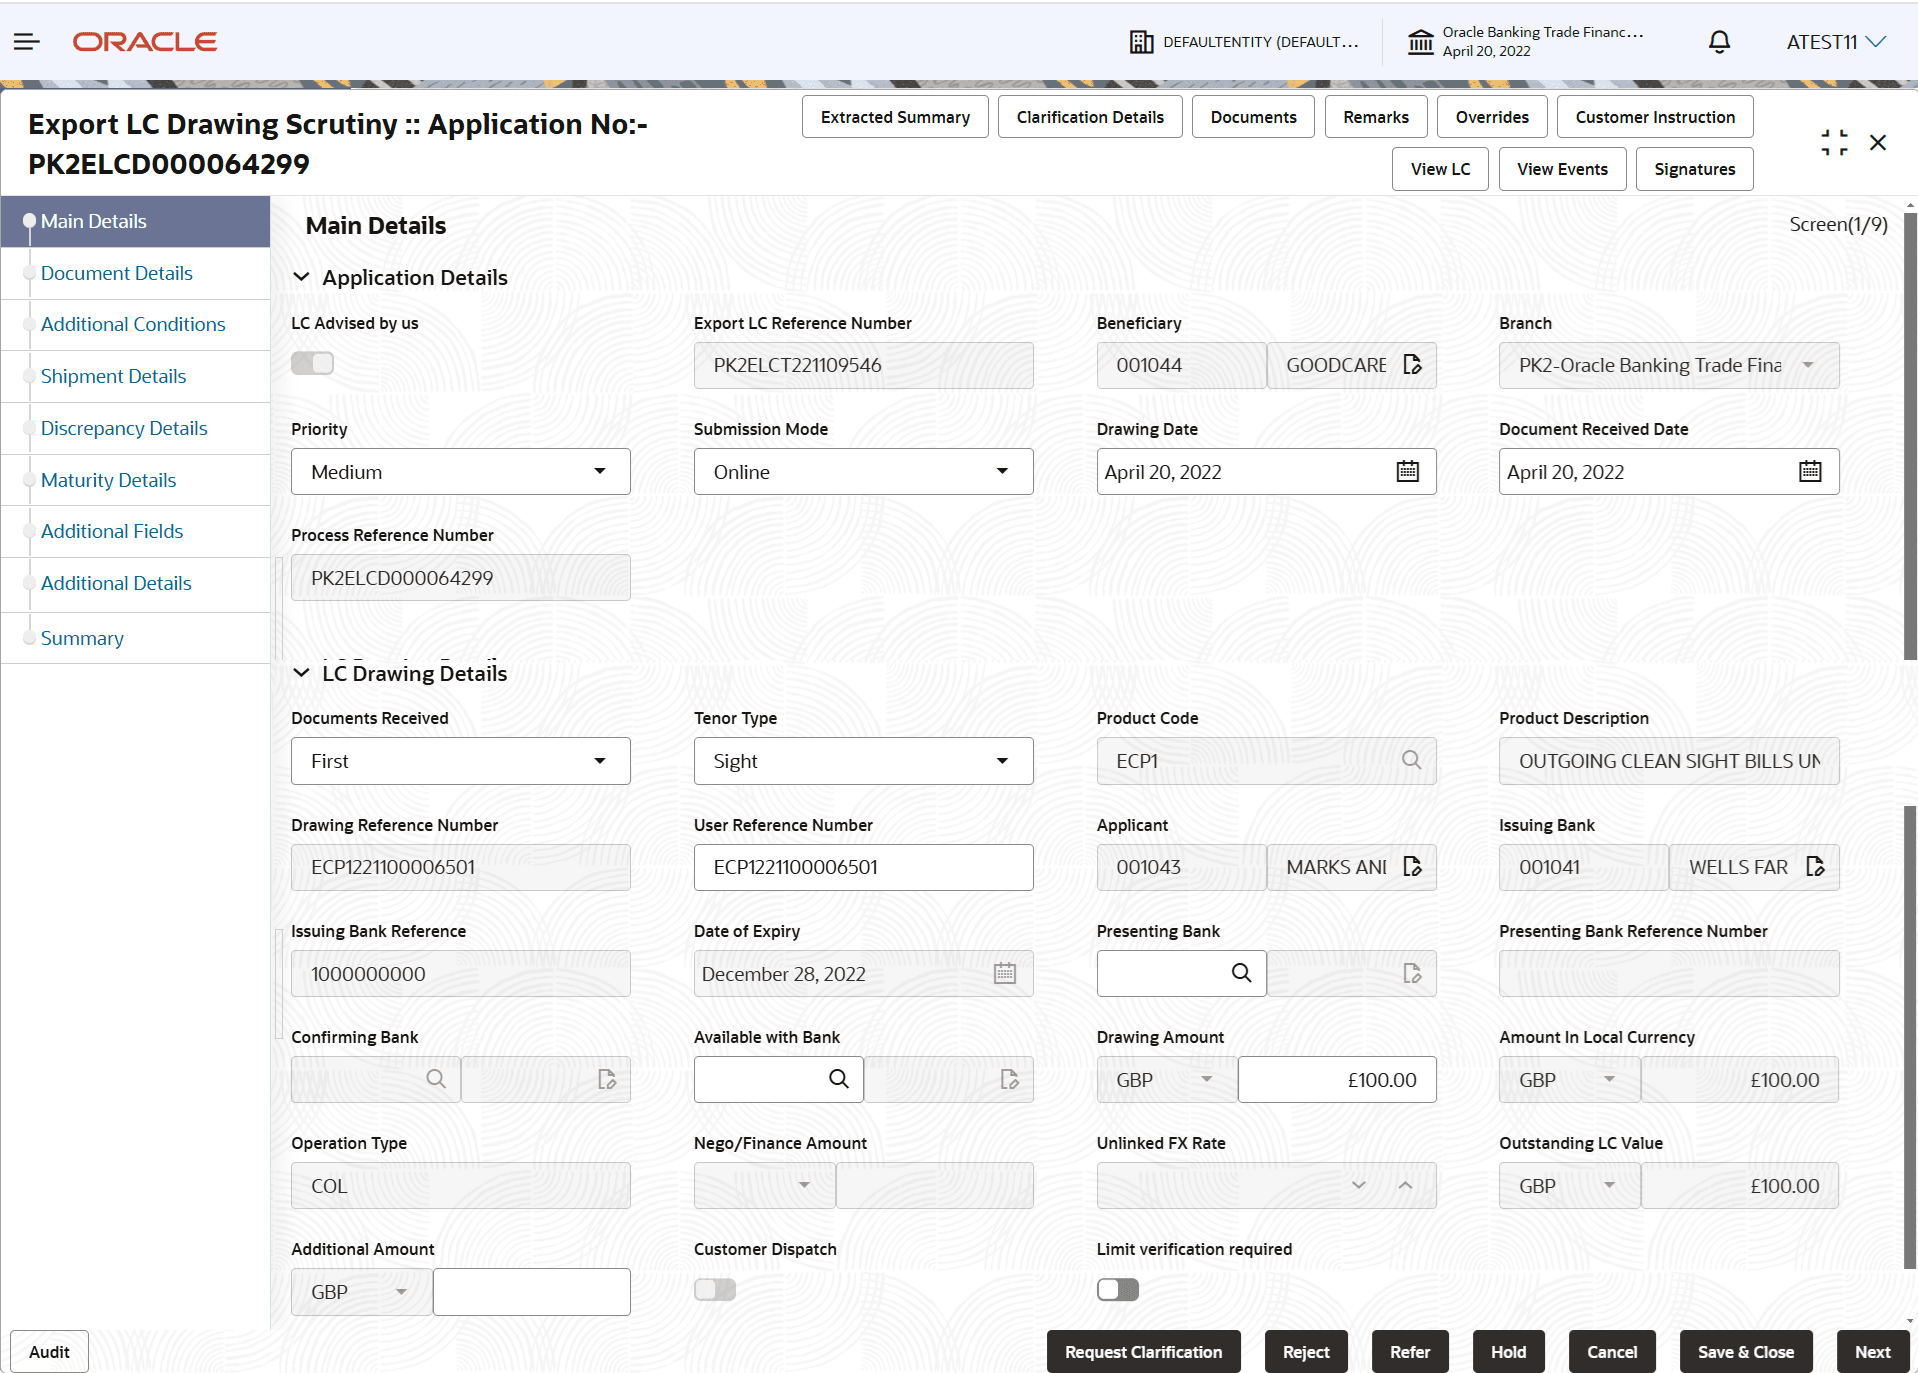Click the View Events button
Viewport: 1918px width, 1373px height.
[1561, 168]
